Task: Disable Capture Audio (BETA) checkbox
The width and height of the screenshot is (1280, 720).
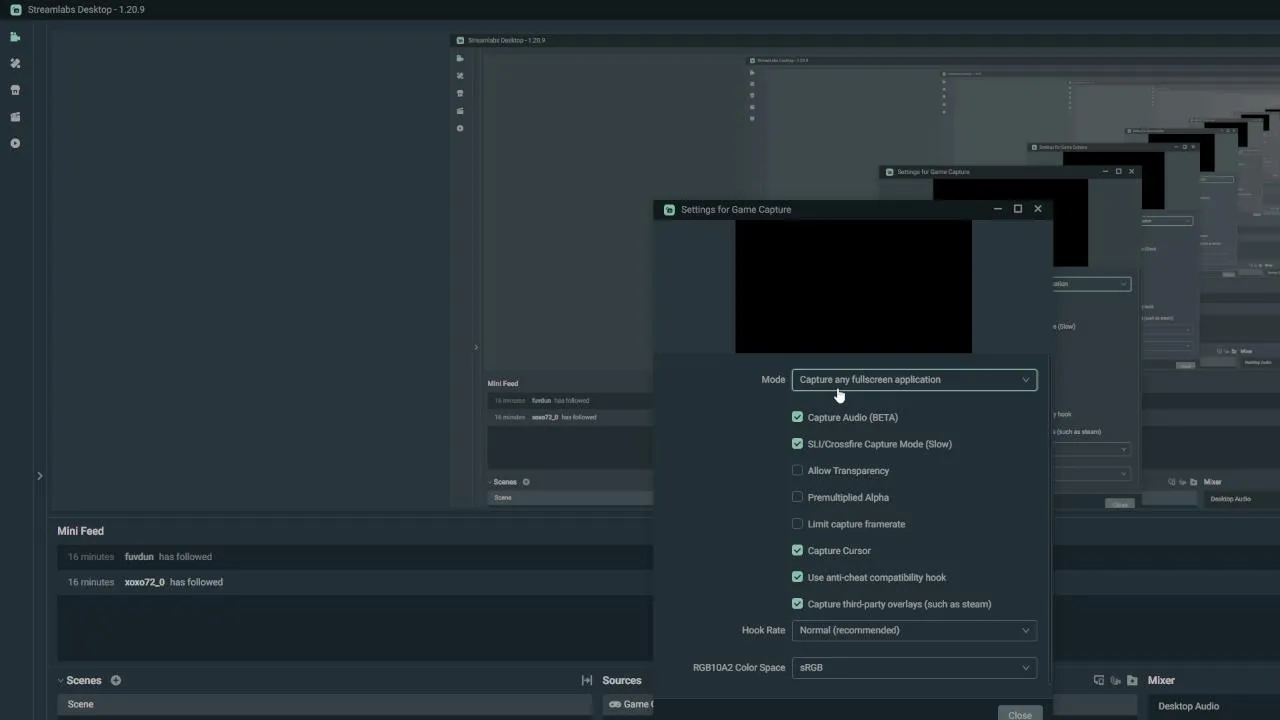Action: [x=797, y=417]
